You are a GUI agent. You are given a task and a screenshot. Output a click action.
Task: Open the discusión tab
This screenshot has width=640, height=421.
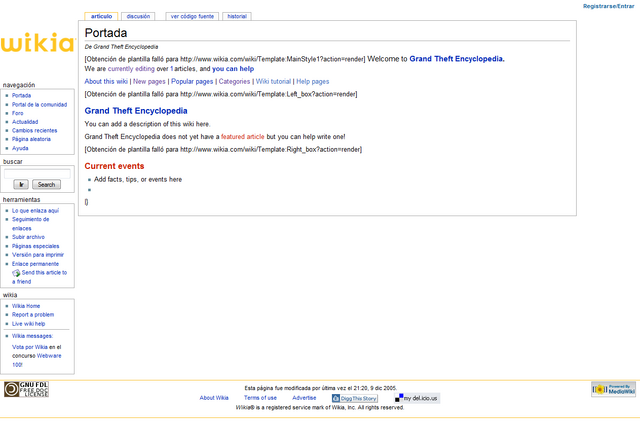tap(138, 16)
